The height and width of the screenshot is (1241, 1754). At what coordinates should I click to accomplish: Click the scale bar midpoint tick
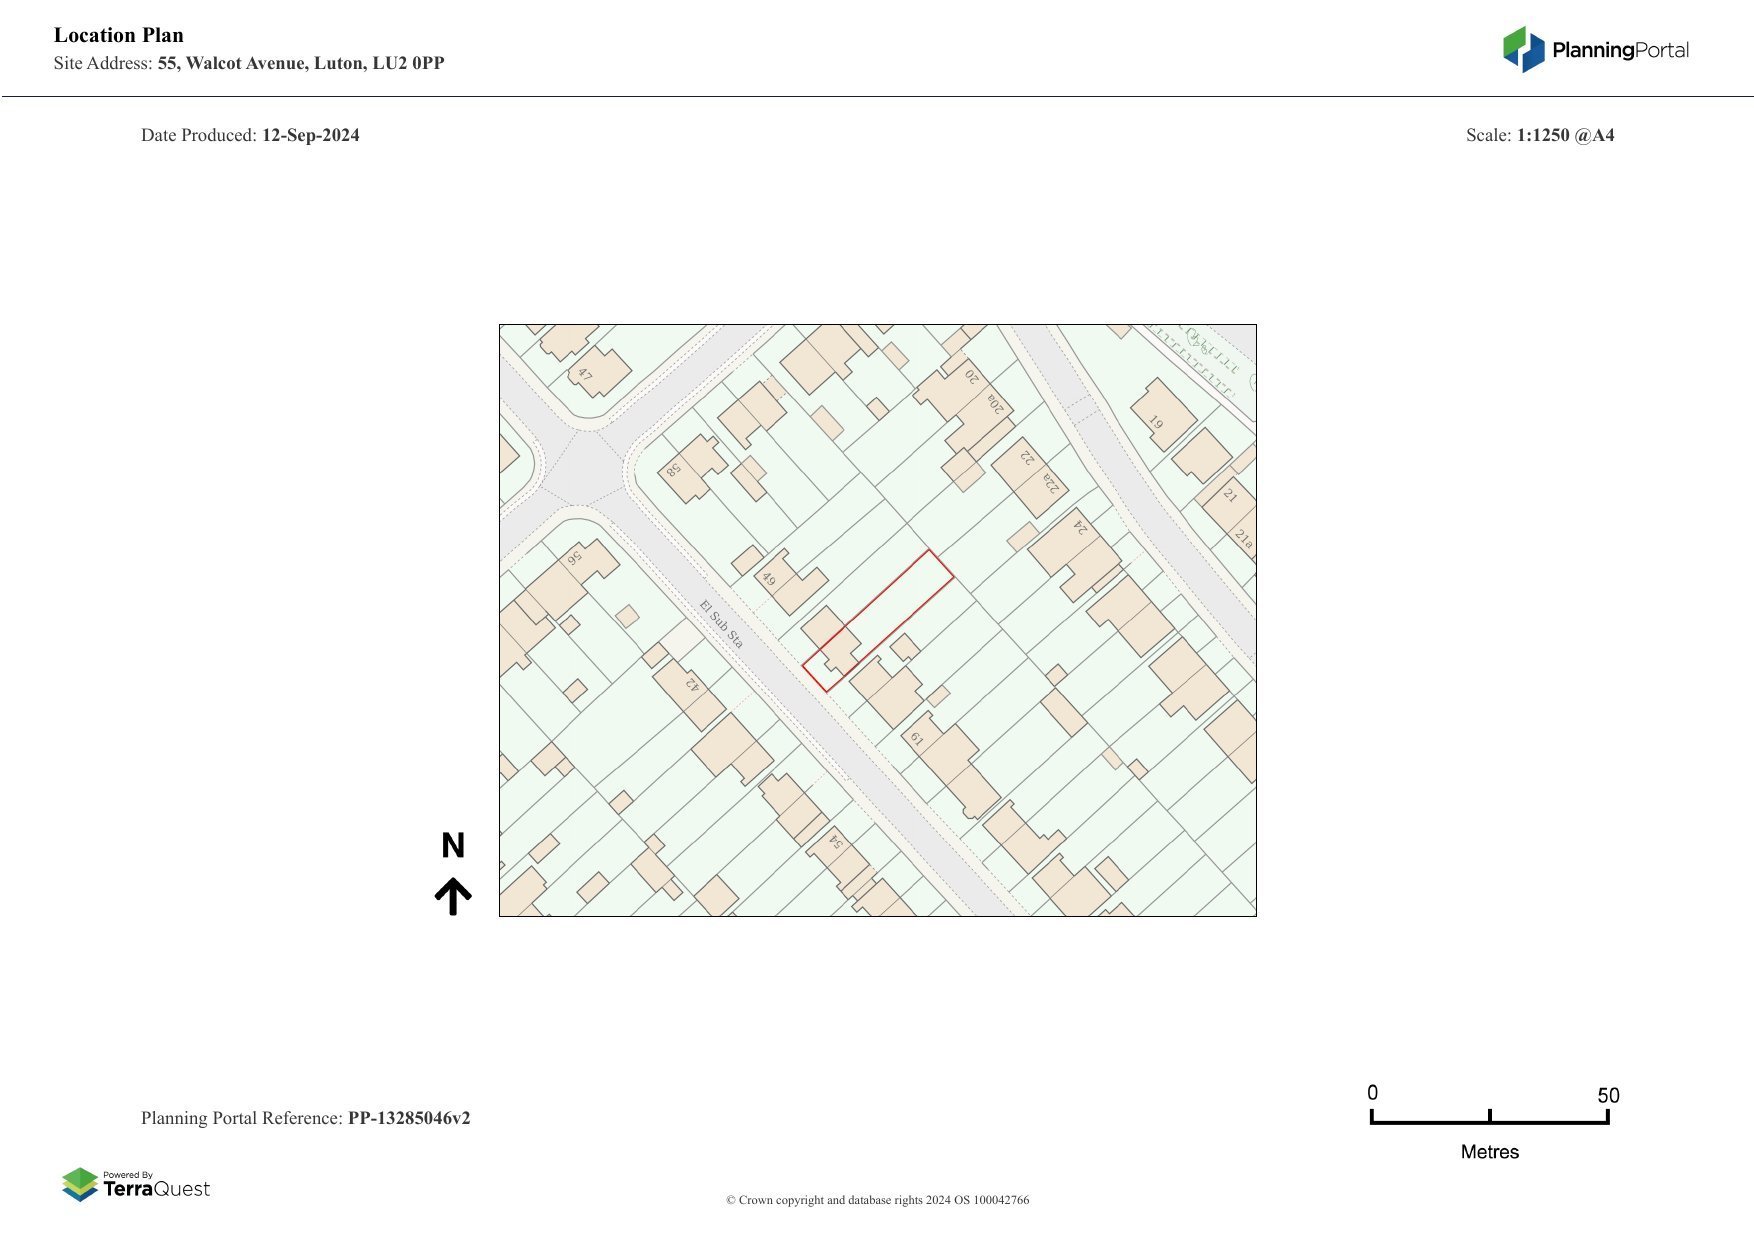1490,1117
